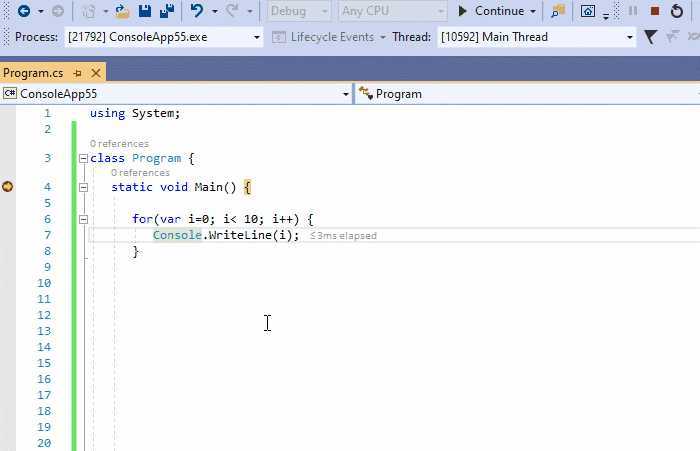Save the file with the single floppy icon

pos(145,11)
